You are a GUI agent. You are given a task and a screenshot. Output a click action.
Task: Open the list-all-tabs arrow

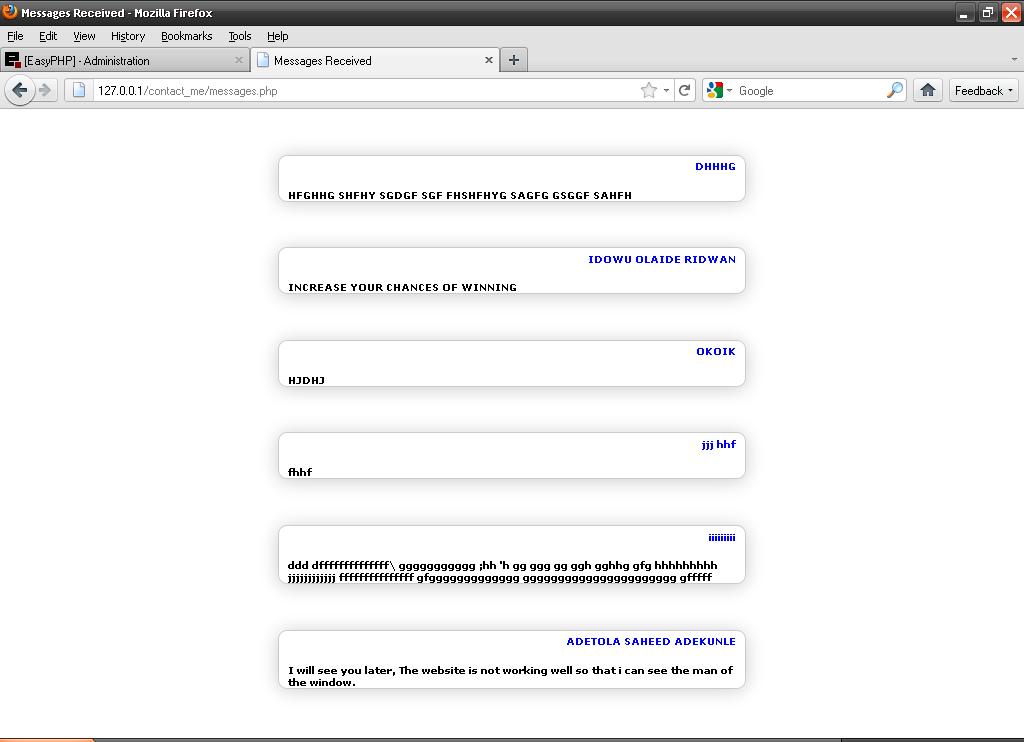coord(1014,59)
